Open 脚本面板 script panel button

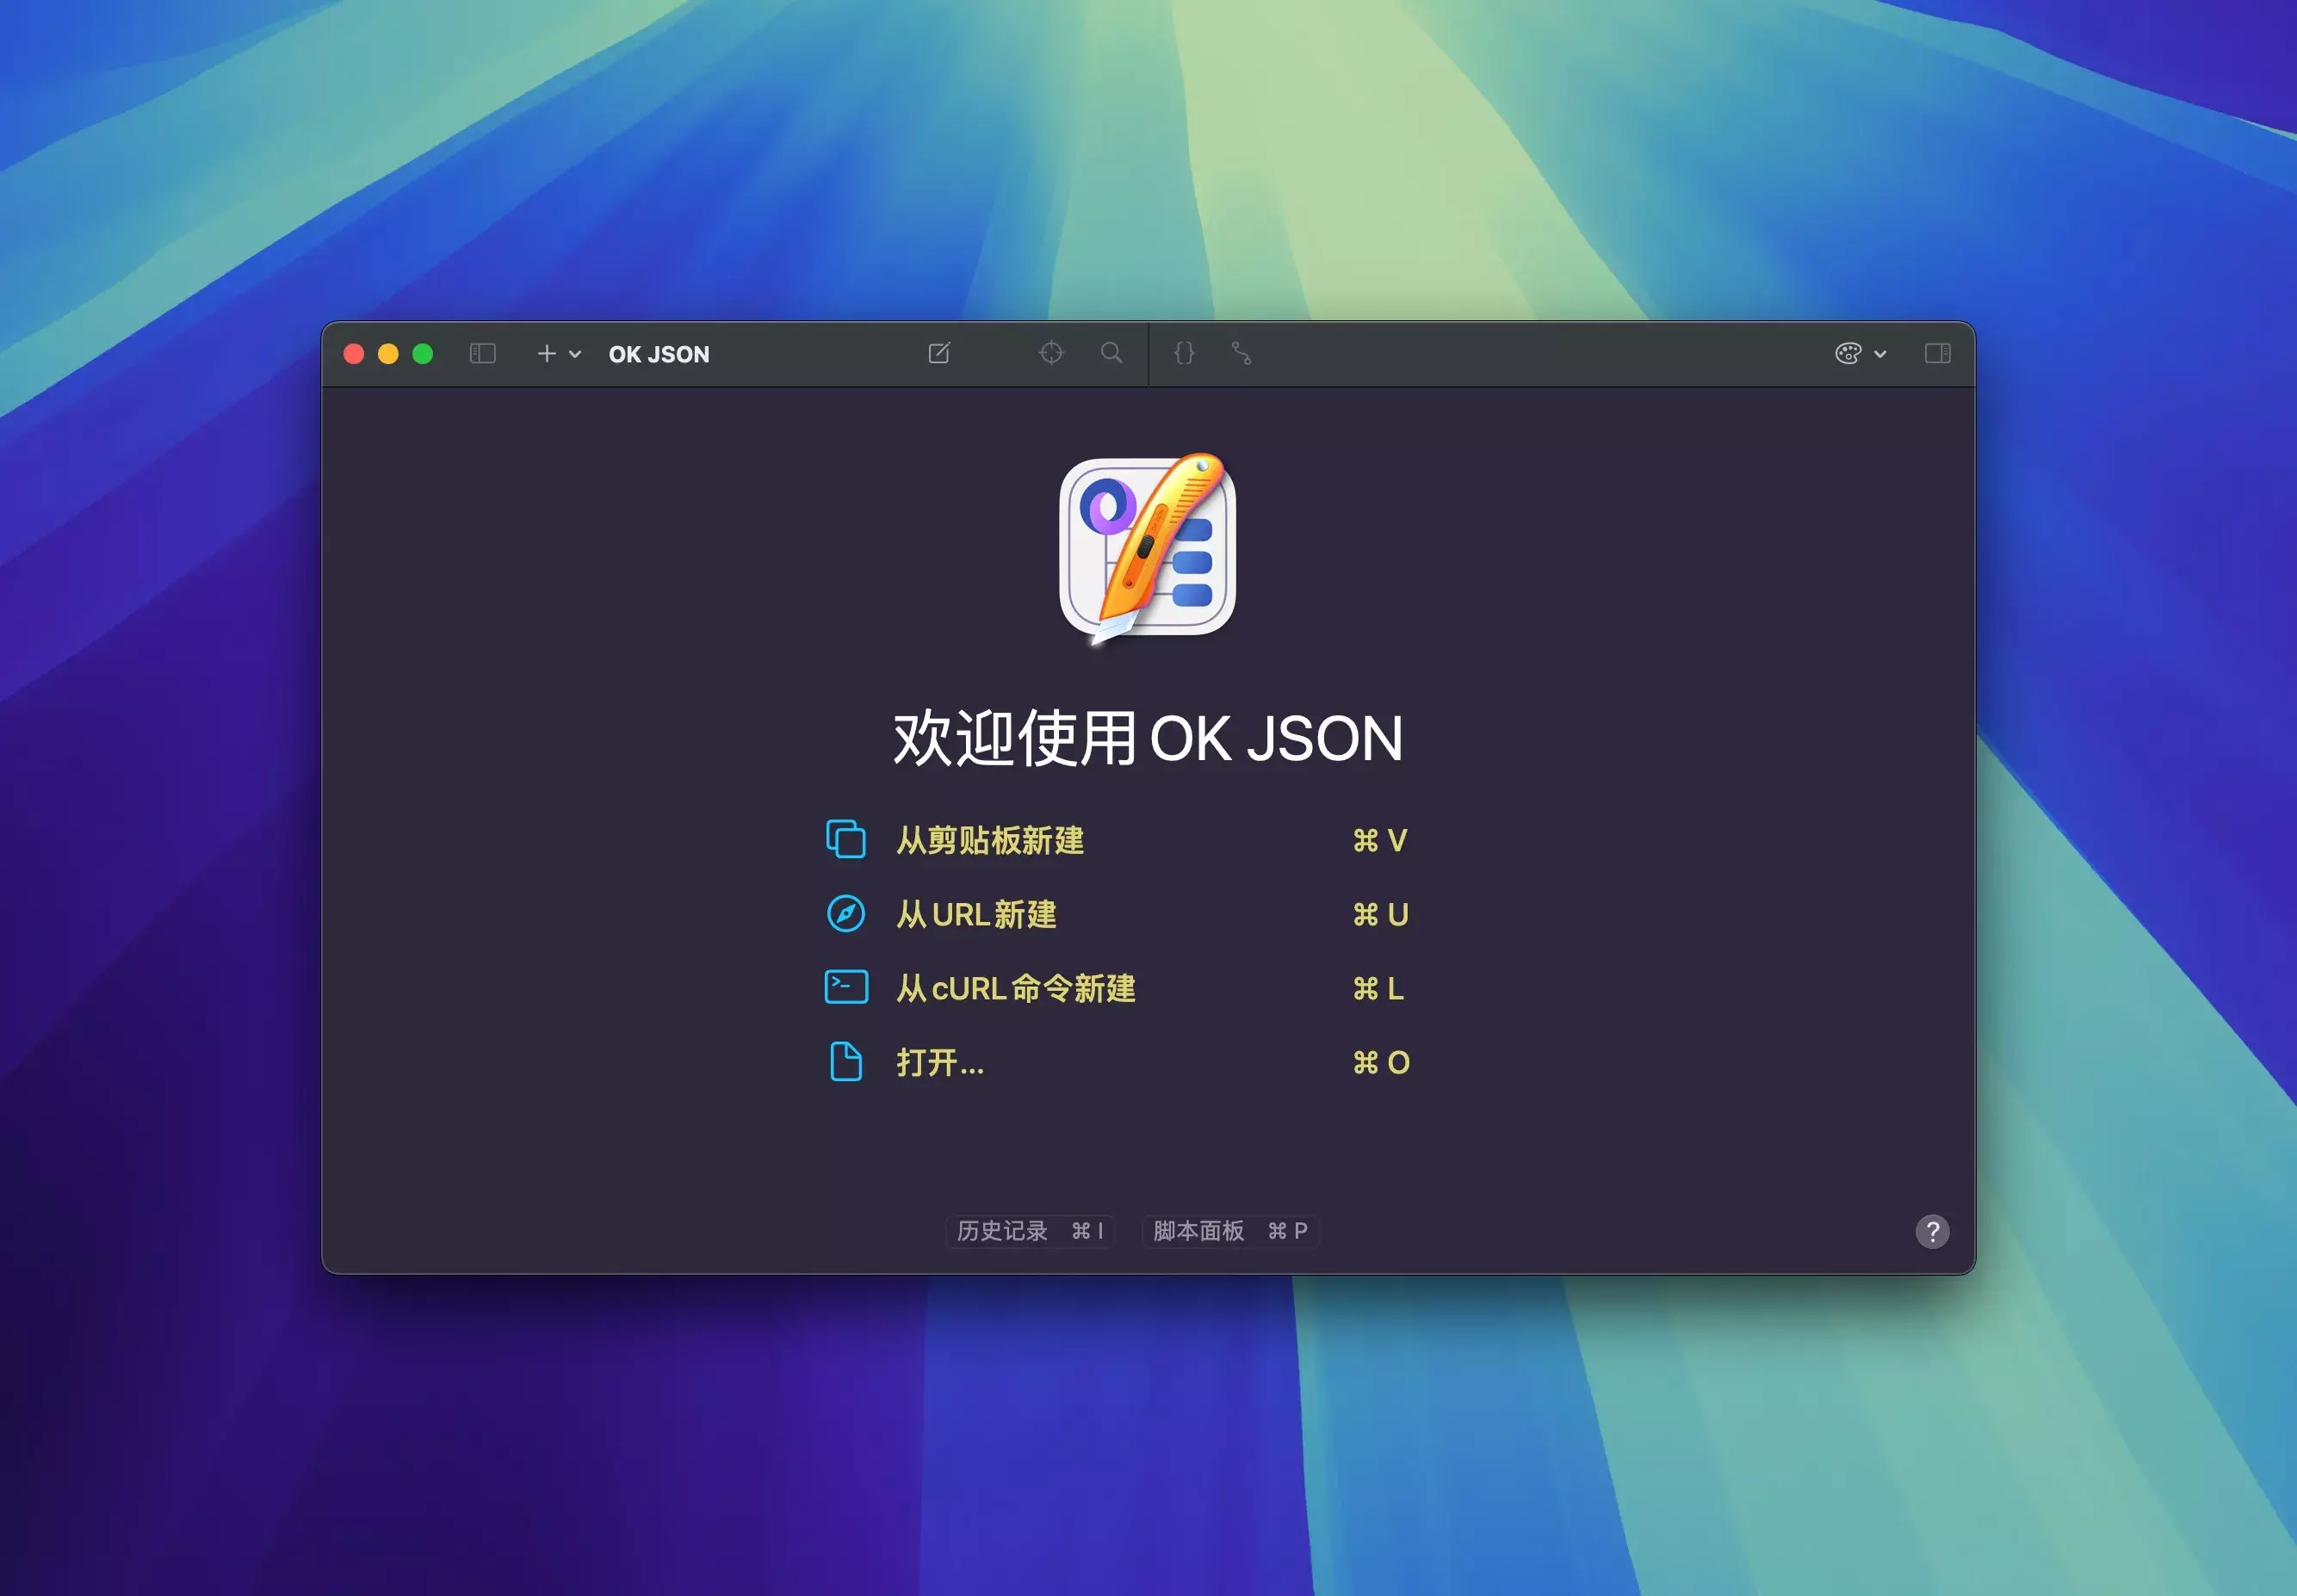[x=1230, y=1231]
